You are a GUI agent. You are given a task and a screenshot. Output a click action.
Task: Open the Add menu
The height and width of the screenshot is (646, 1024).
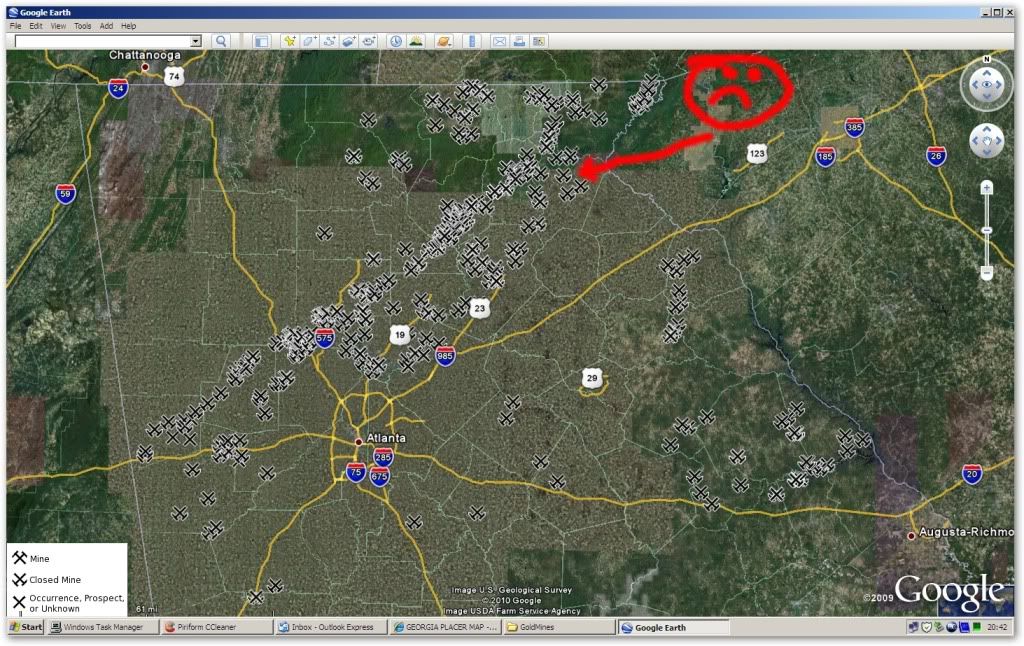pyautogui.click(x=106, y=26)
